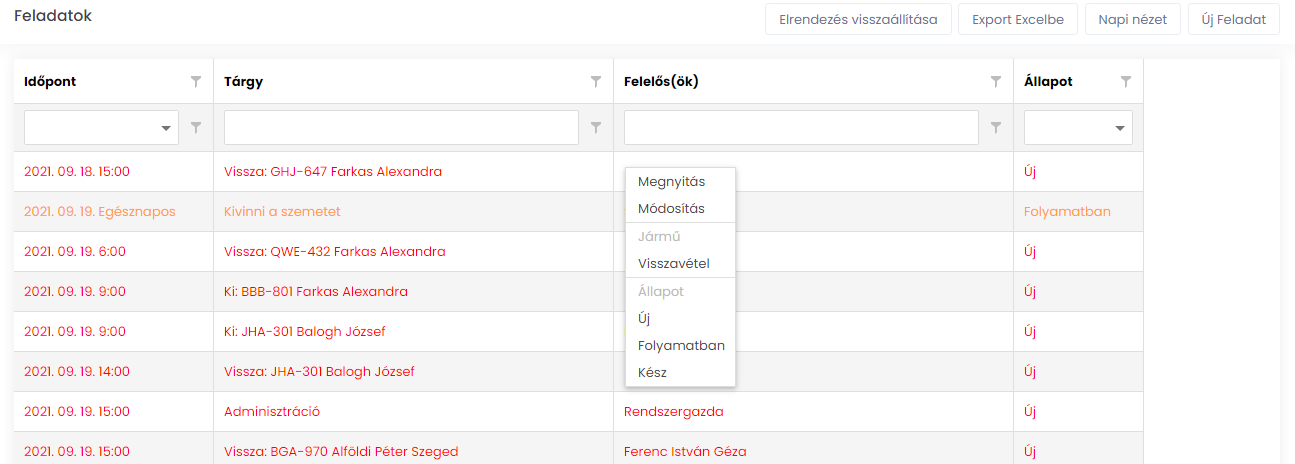Click filter operator icon beside Időpont filter box
Screen dimensions: 1295x464
(196, 128)
